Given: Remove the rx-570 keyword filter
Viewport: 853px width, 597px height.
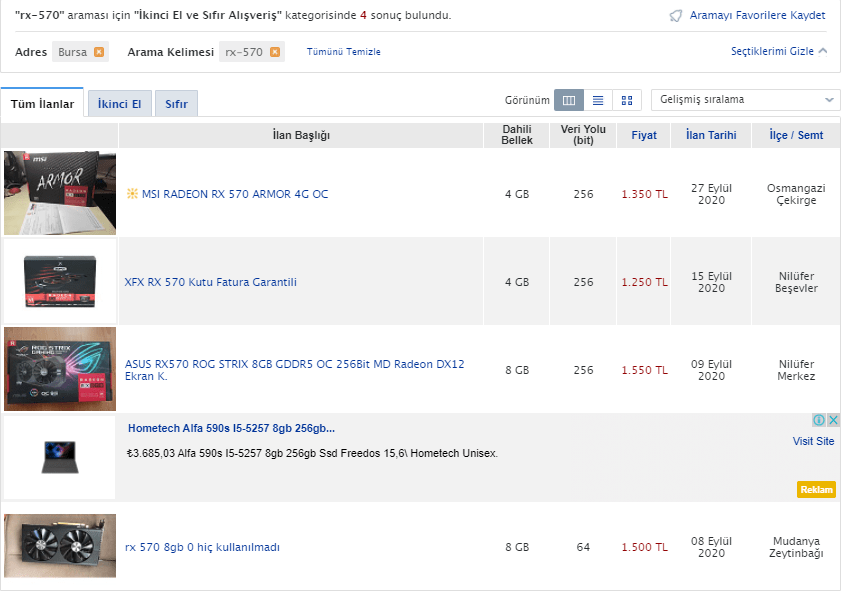Looking at the screenshot, I should 274,52.
